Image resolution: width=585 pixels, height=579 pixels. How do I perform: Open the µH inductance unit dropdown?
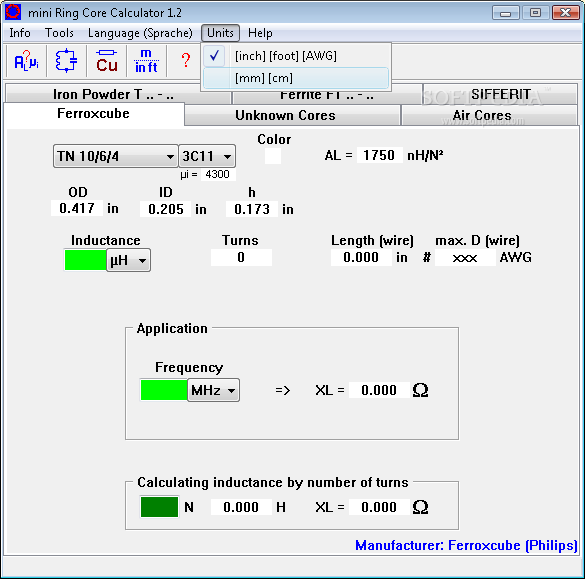pos(128,260)
